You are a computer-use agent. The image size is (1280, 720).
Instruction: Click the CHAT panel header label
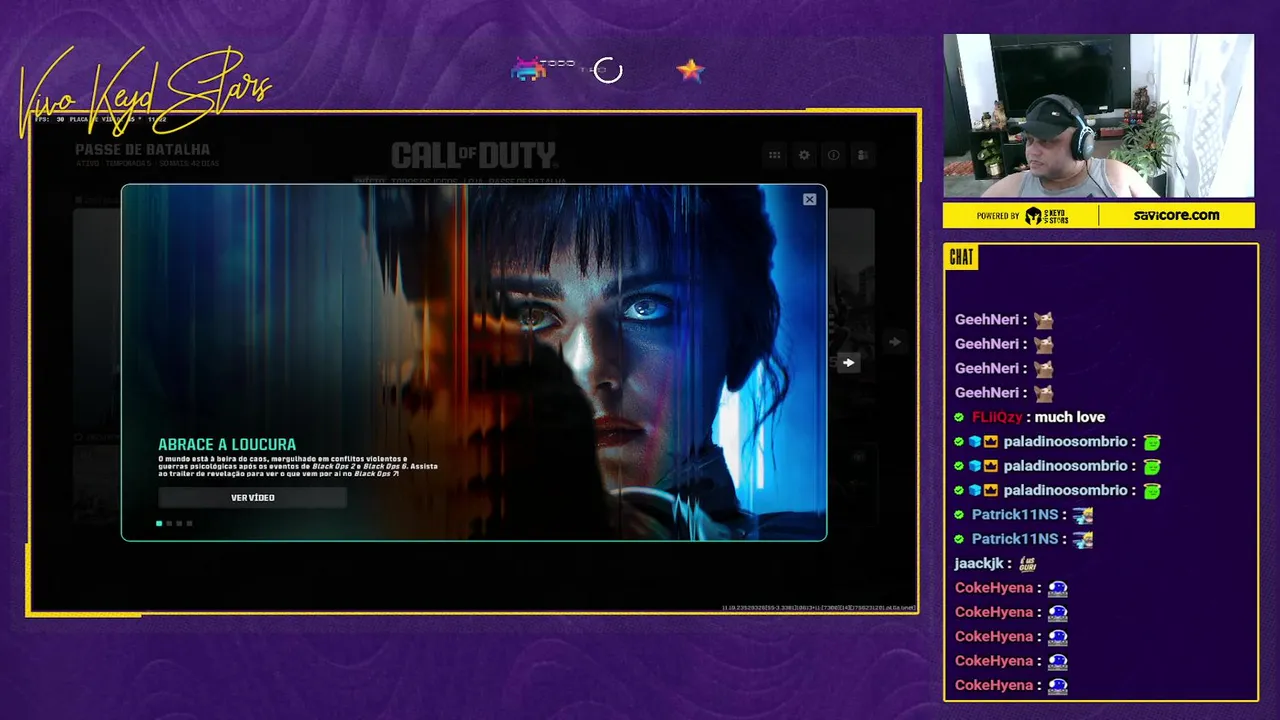tap(961, 257)
